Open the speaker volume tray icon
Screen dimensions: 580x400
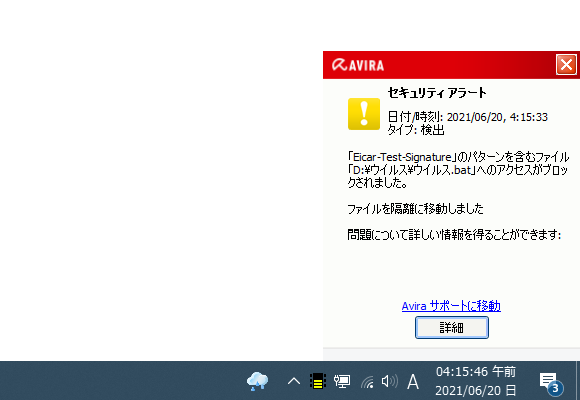(389, 381)
